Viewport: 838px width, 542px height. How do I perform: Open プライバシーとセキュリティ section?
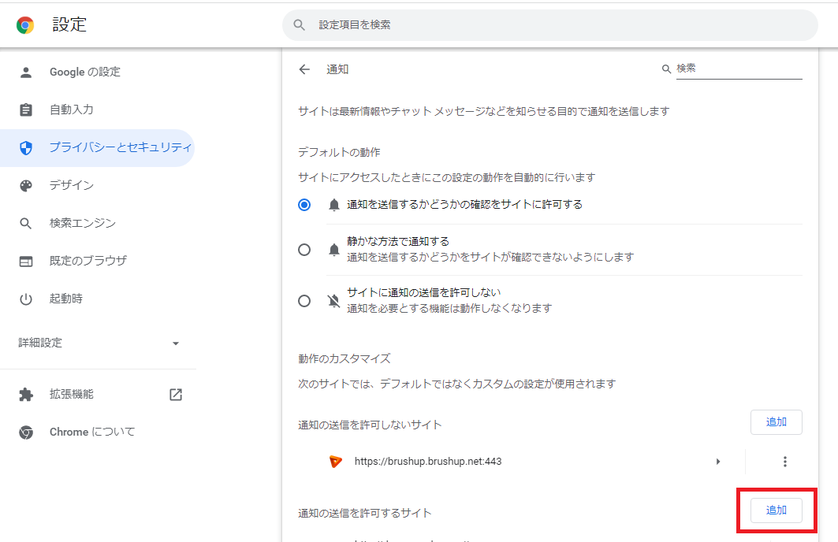(97, 148)
